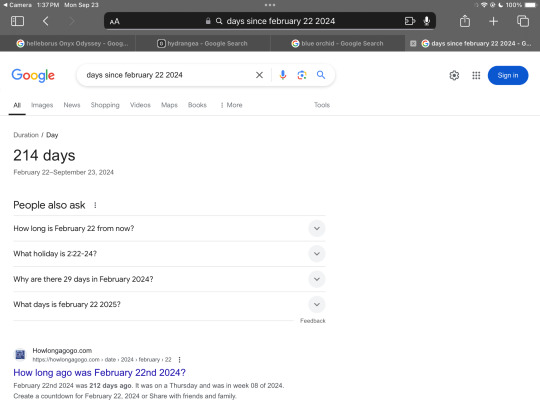Click the Feedback link

[313, 321]
